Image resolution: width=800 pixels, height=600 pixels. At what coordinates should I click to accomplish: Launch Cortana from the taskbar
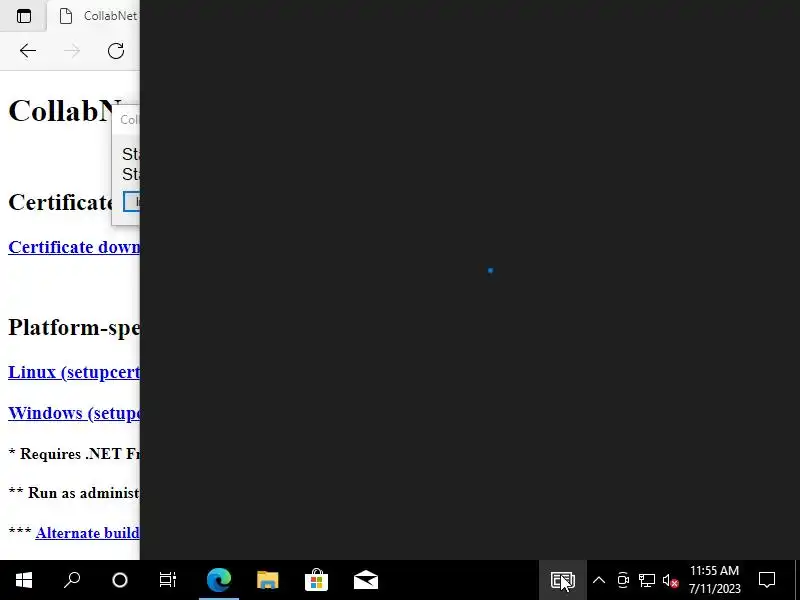tap(120, 580)
